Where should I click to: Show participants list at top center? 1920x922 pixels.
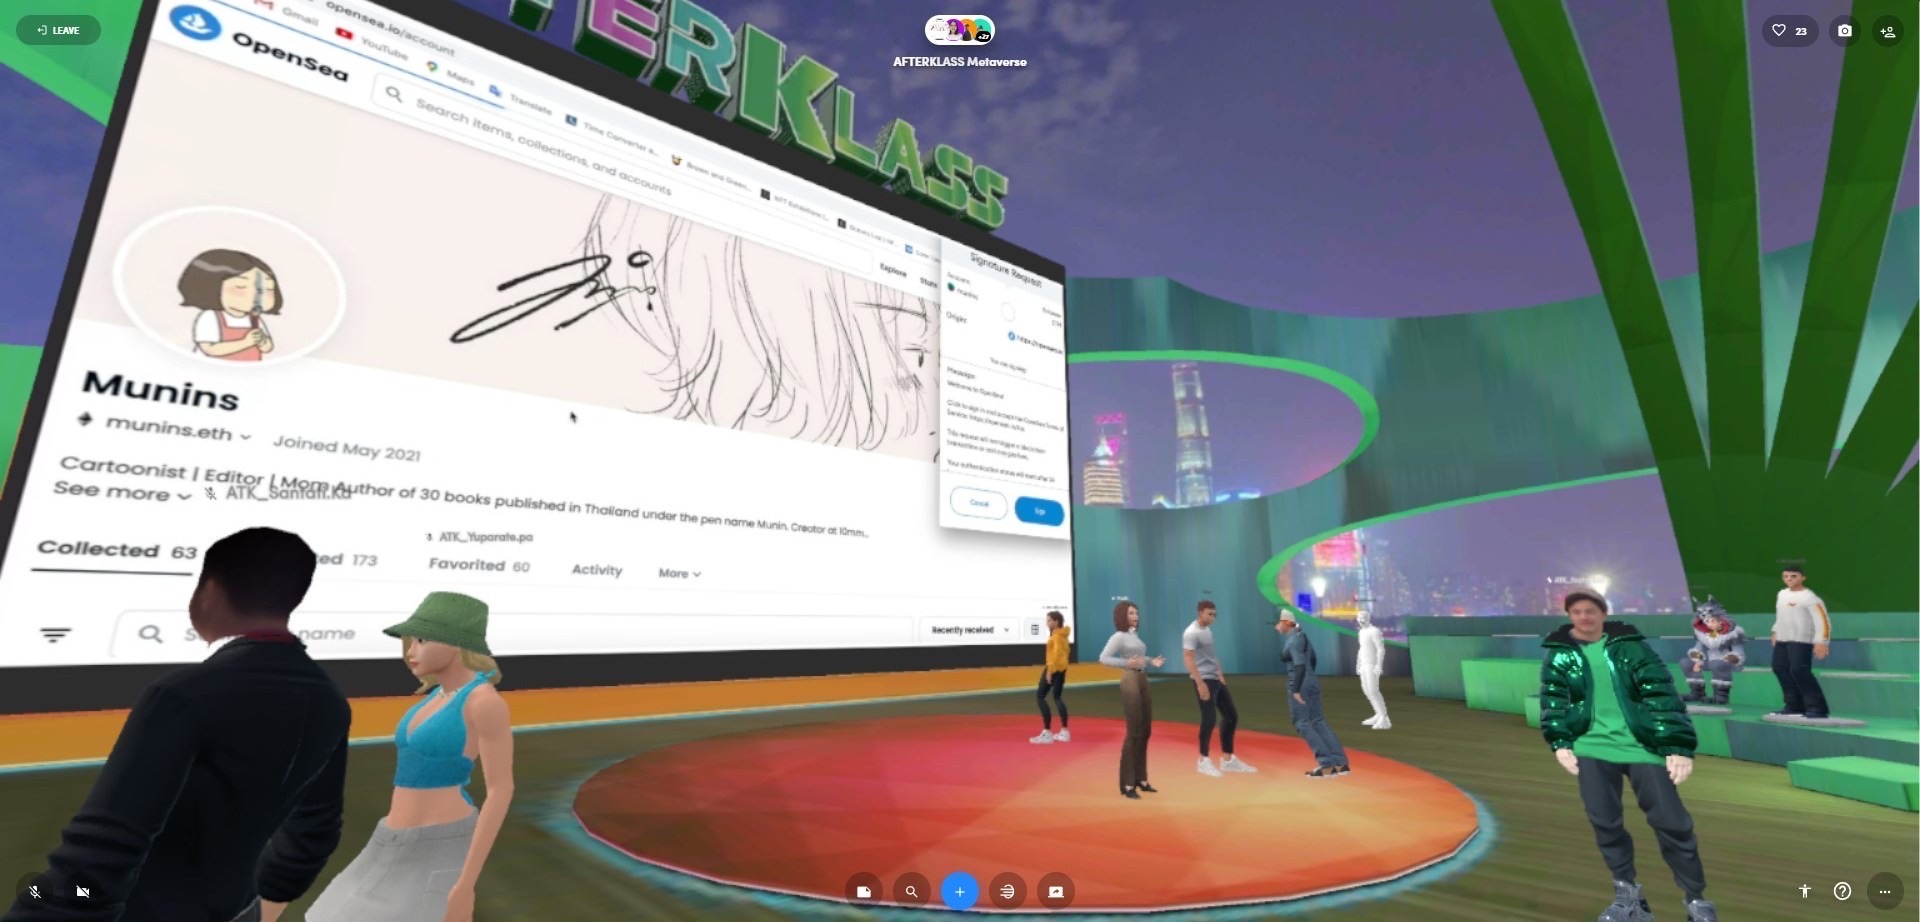point(960,30)
